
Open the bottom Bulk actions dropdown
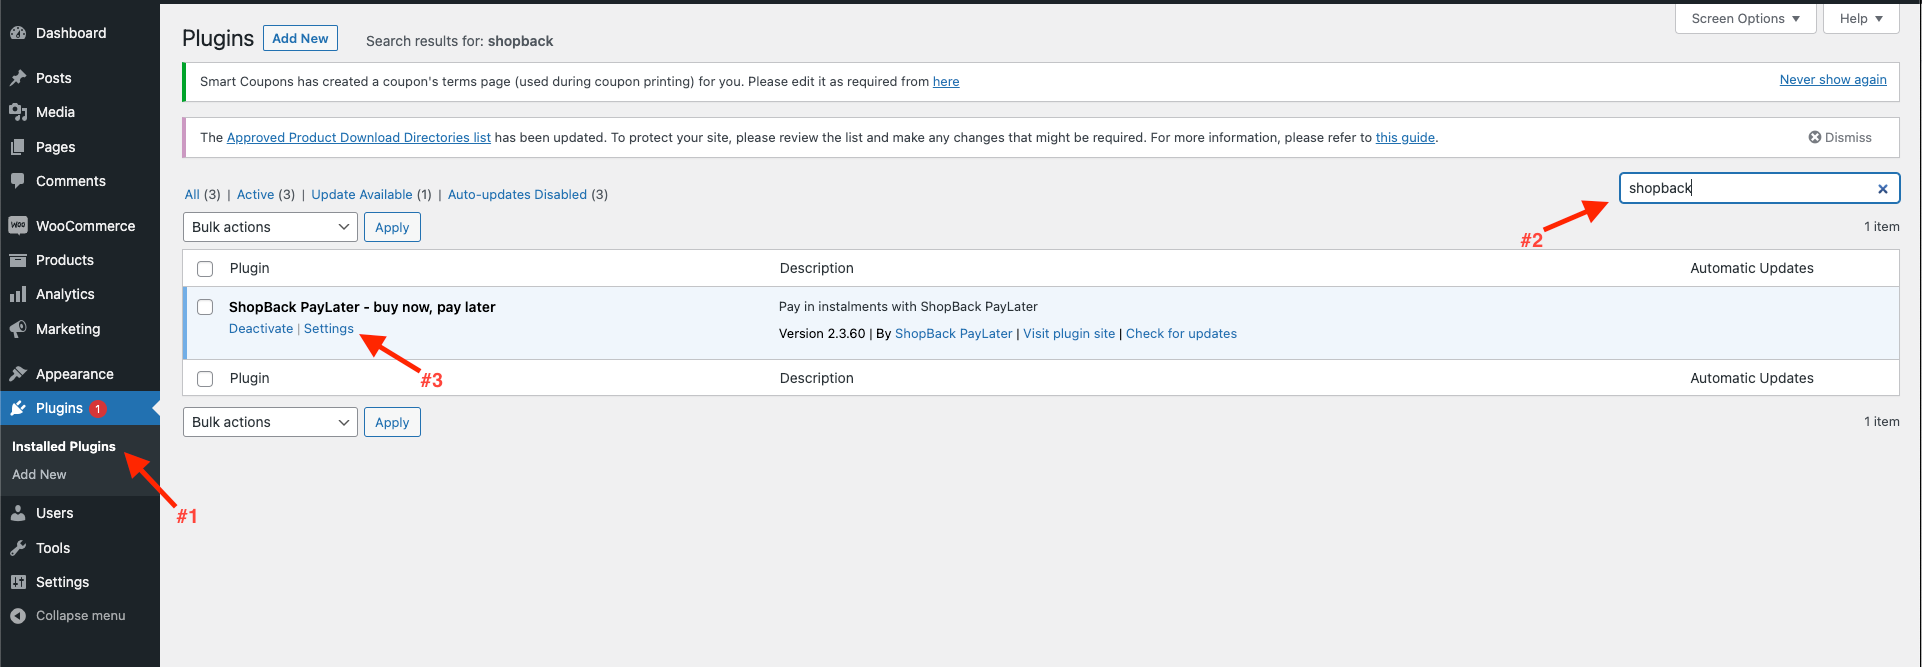coord(270,422)
